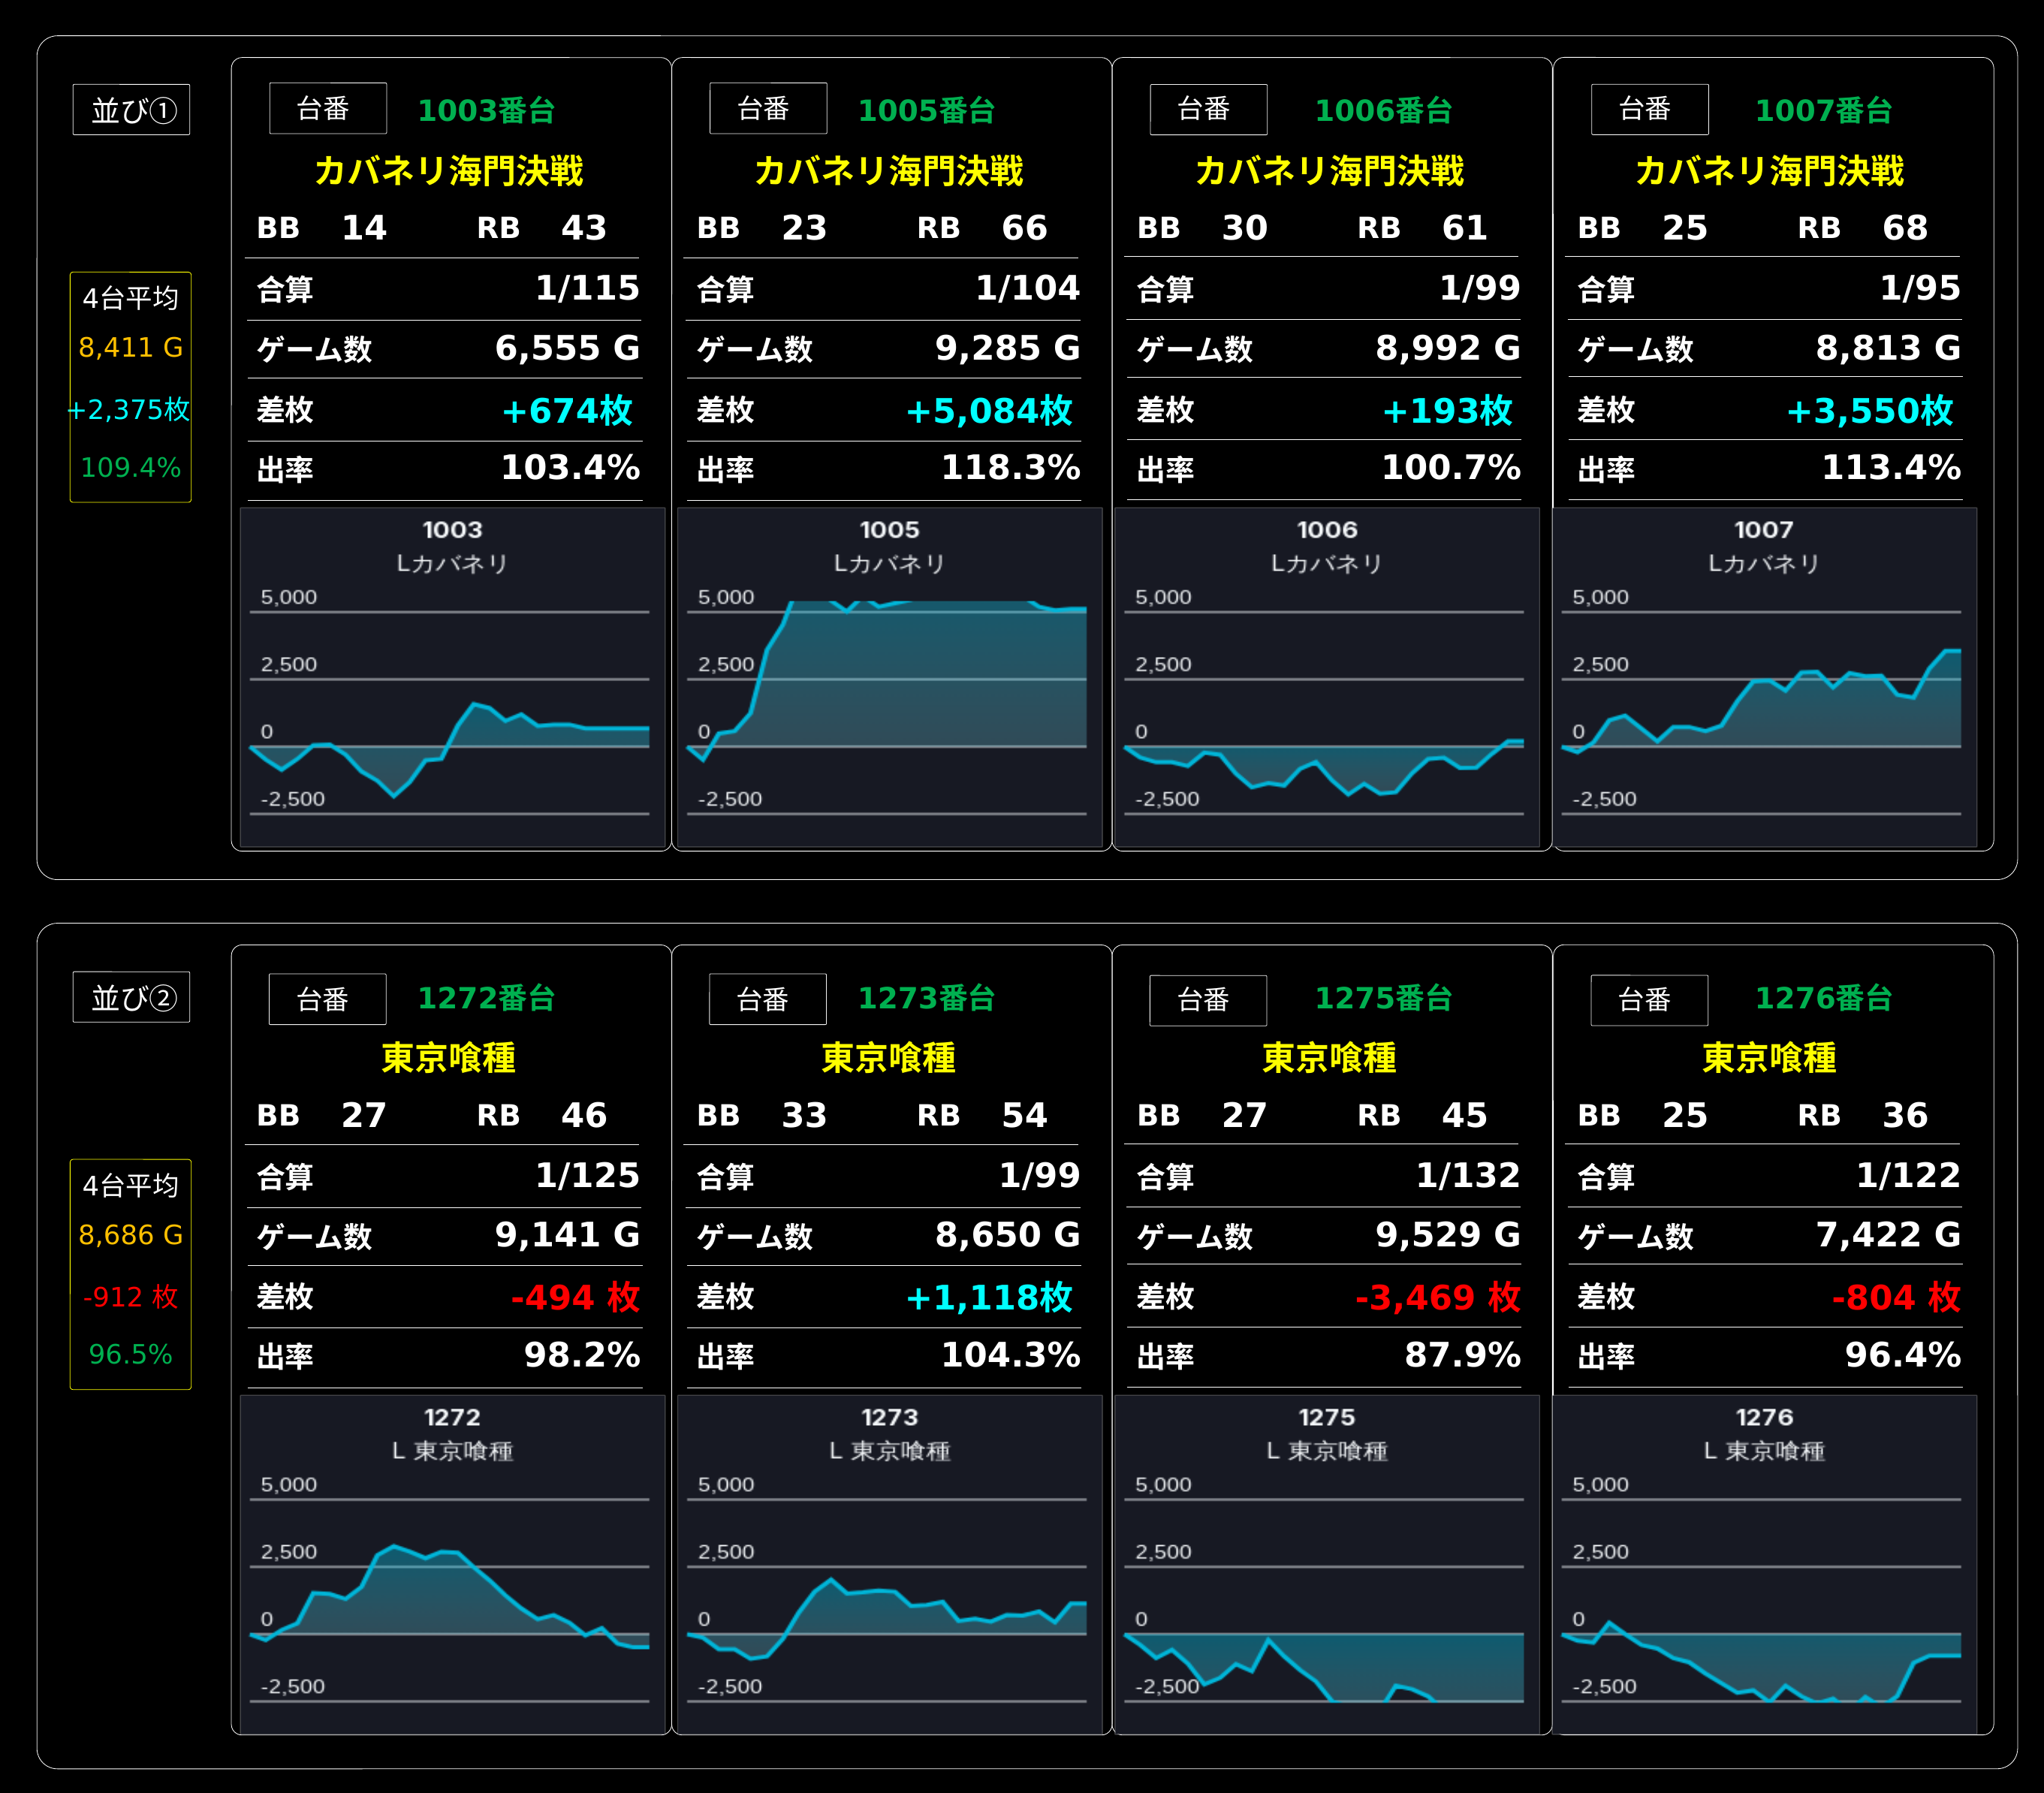Click the red medal difference -3,469 枚
The width and height of the screenshot is (2044, 1793).
[1437, 1297]
